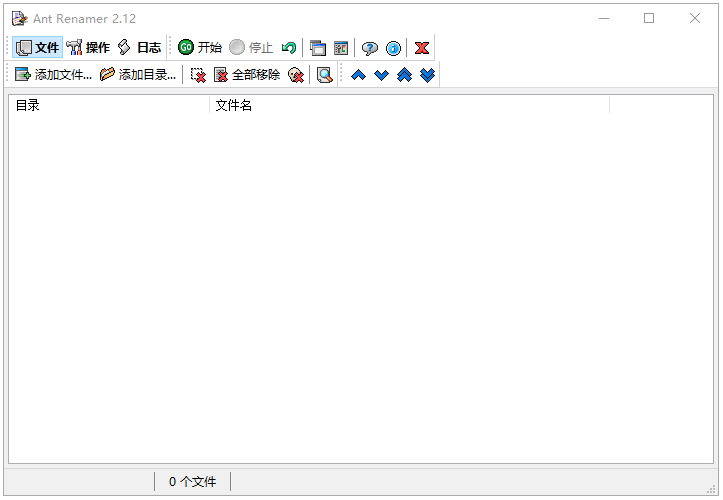Move to bottom with double down arrow
723x500 pixels.
coord(427,75)
